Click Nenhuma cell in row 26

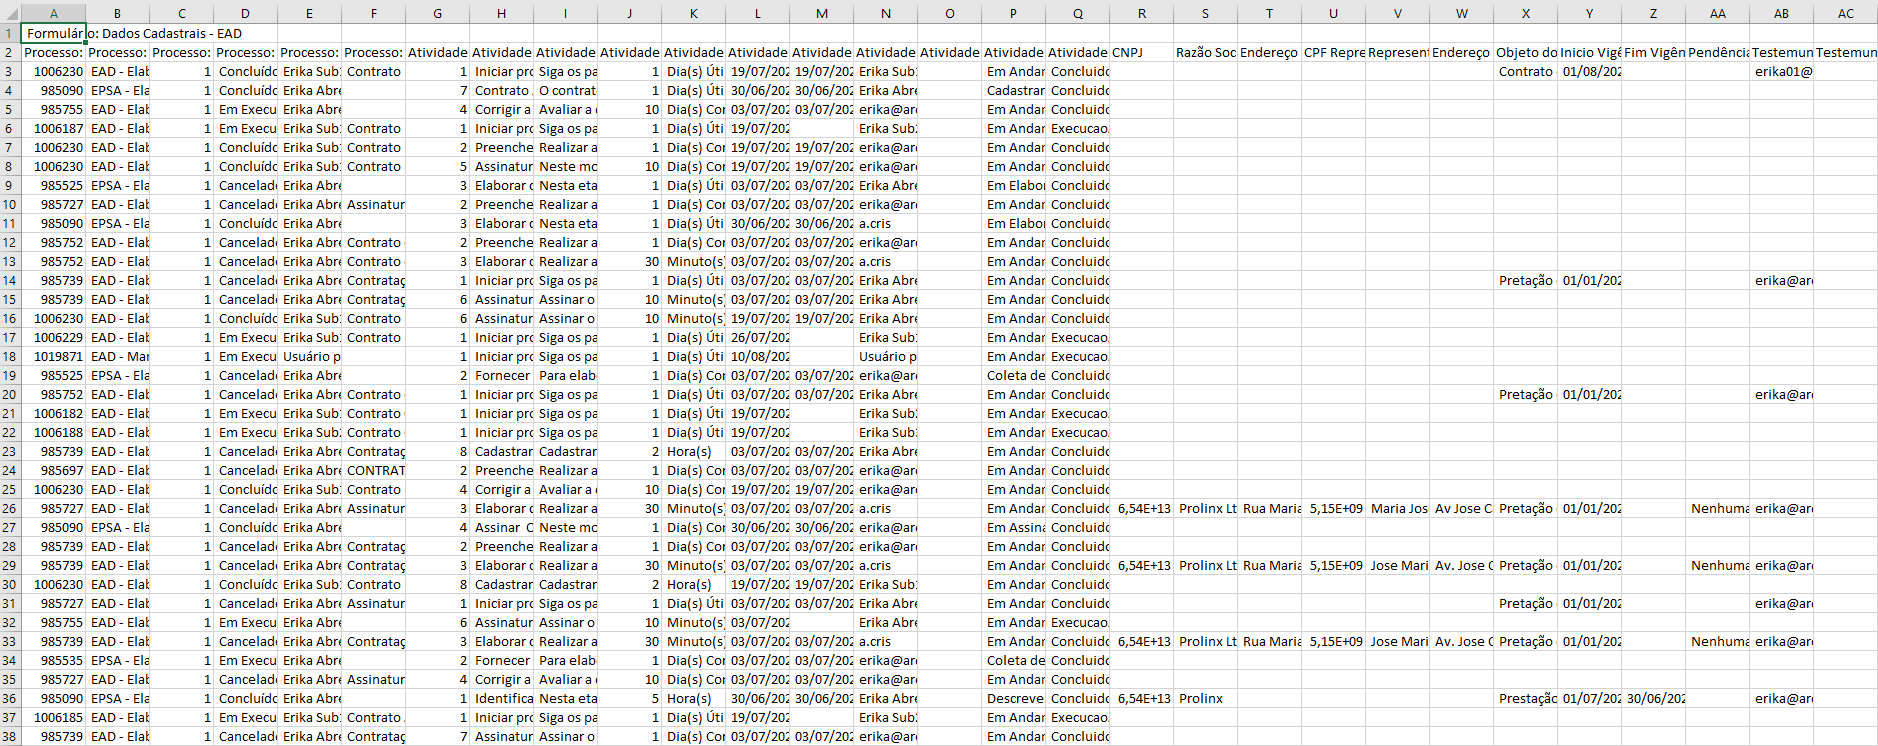1717,508
